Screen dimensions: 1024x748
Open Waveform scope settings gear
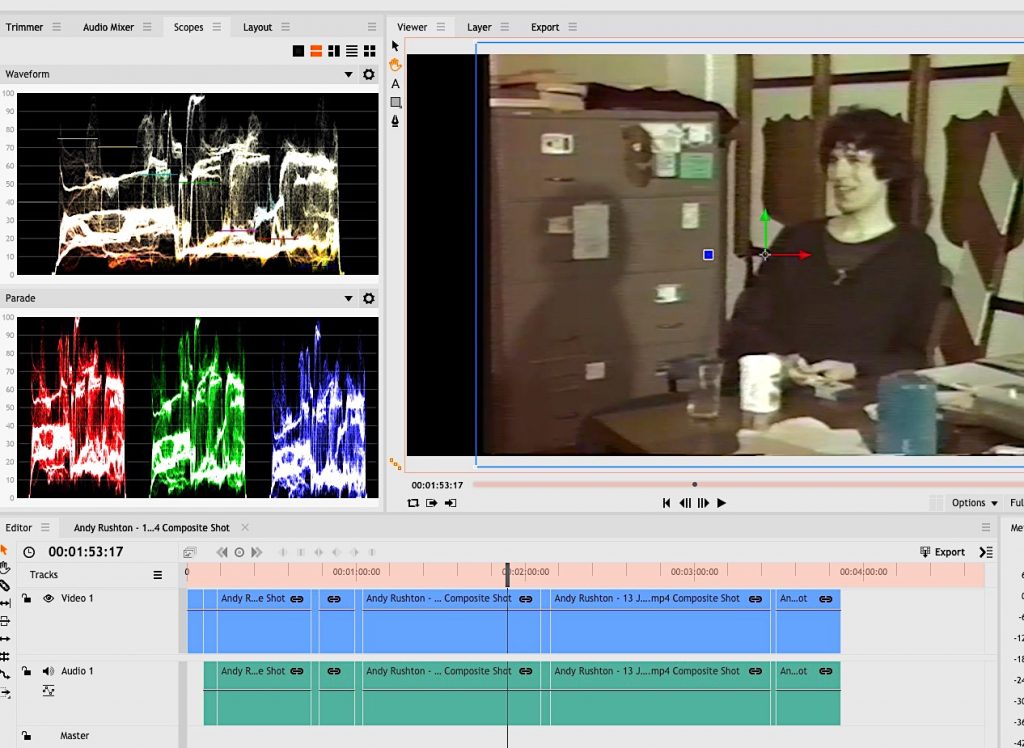368,75
